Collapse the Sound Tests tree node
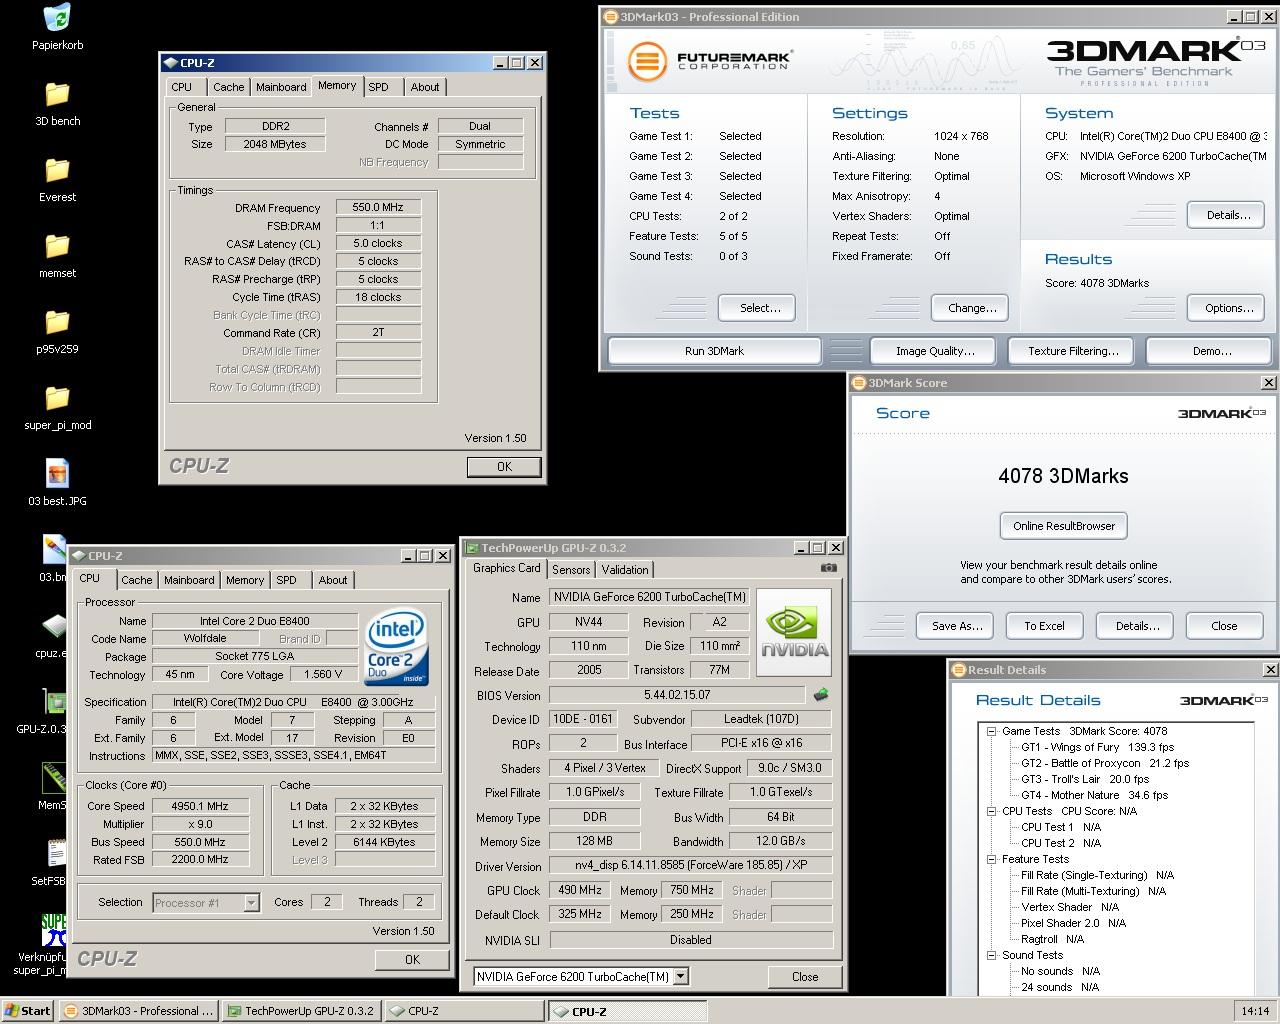 (x=991, y=955)
